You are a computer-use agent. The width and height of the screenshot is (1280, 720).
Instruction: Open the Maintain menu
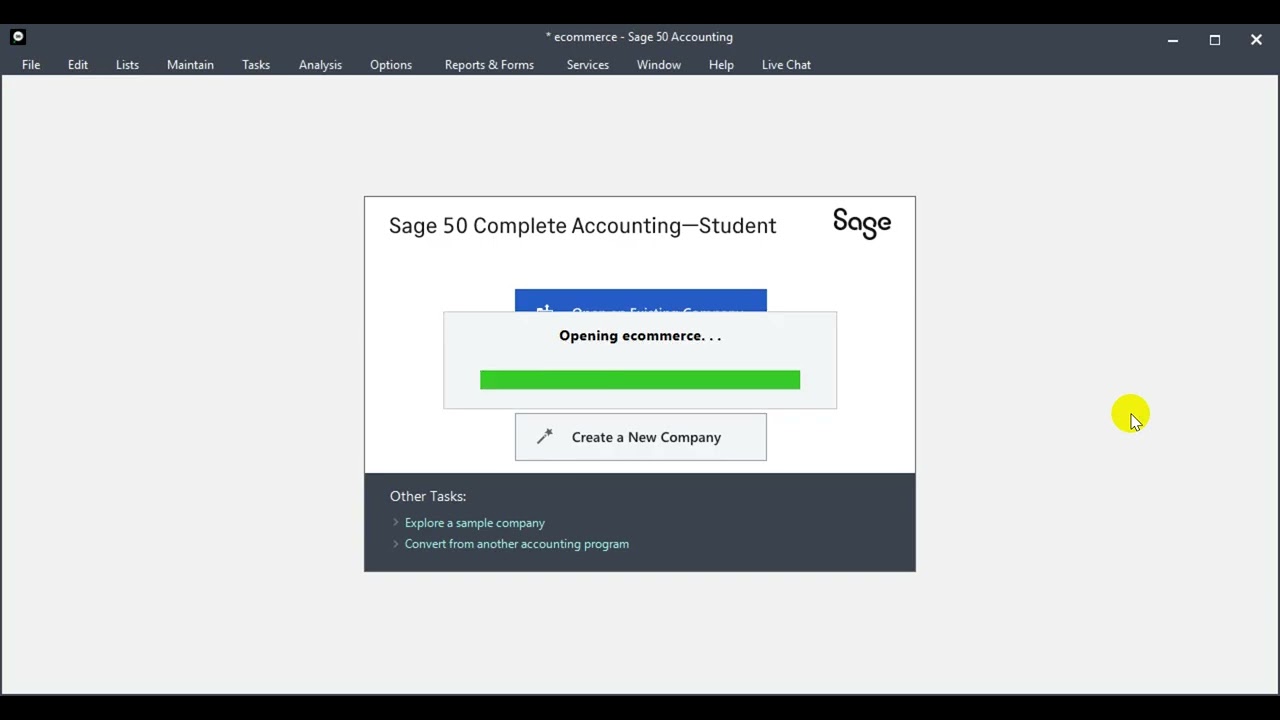190,65
